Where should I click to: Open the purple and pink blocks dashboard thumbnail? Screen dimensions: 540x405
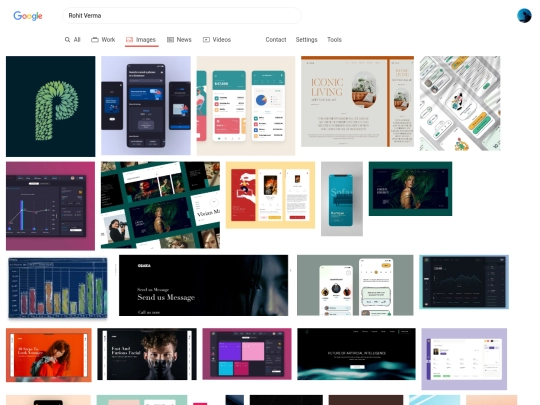(x=247, y=354)
